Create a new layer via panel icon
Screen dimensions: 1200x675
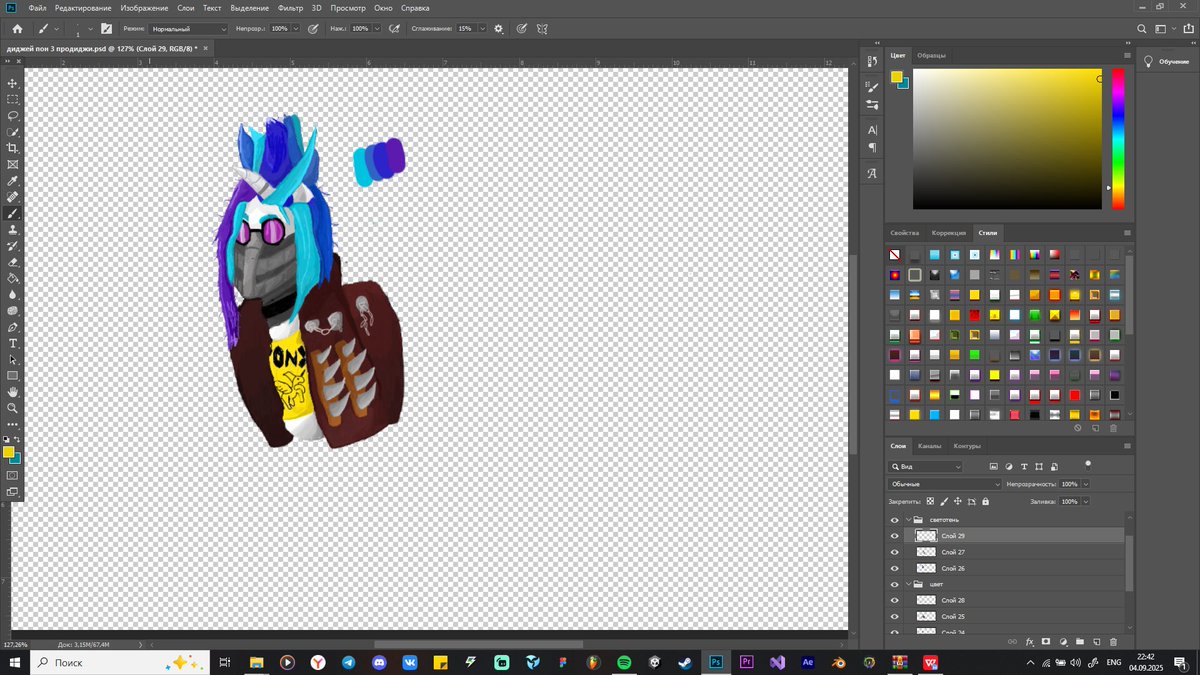point(1096,641)
